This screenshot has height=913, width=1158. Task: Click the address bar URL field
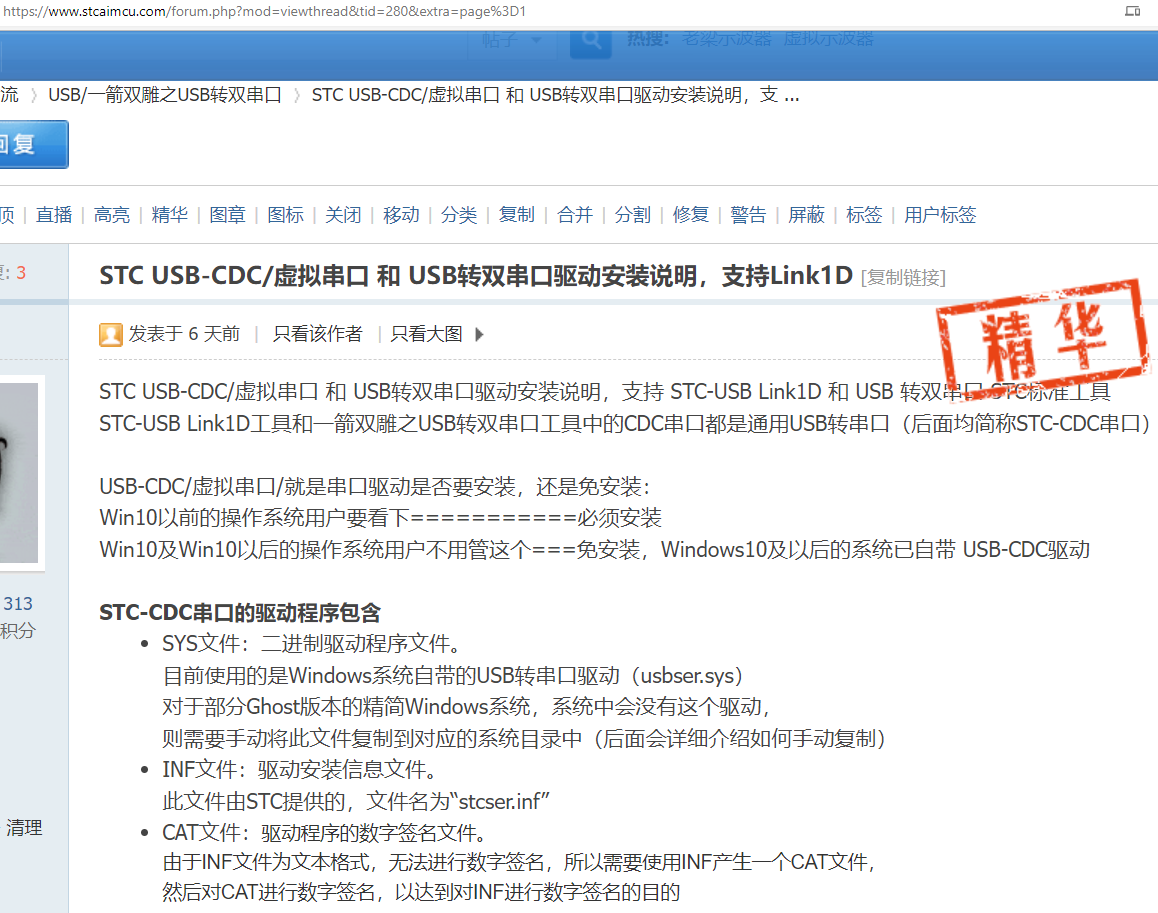(264, 12)
